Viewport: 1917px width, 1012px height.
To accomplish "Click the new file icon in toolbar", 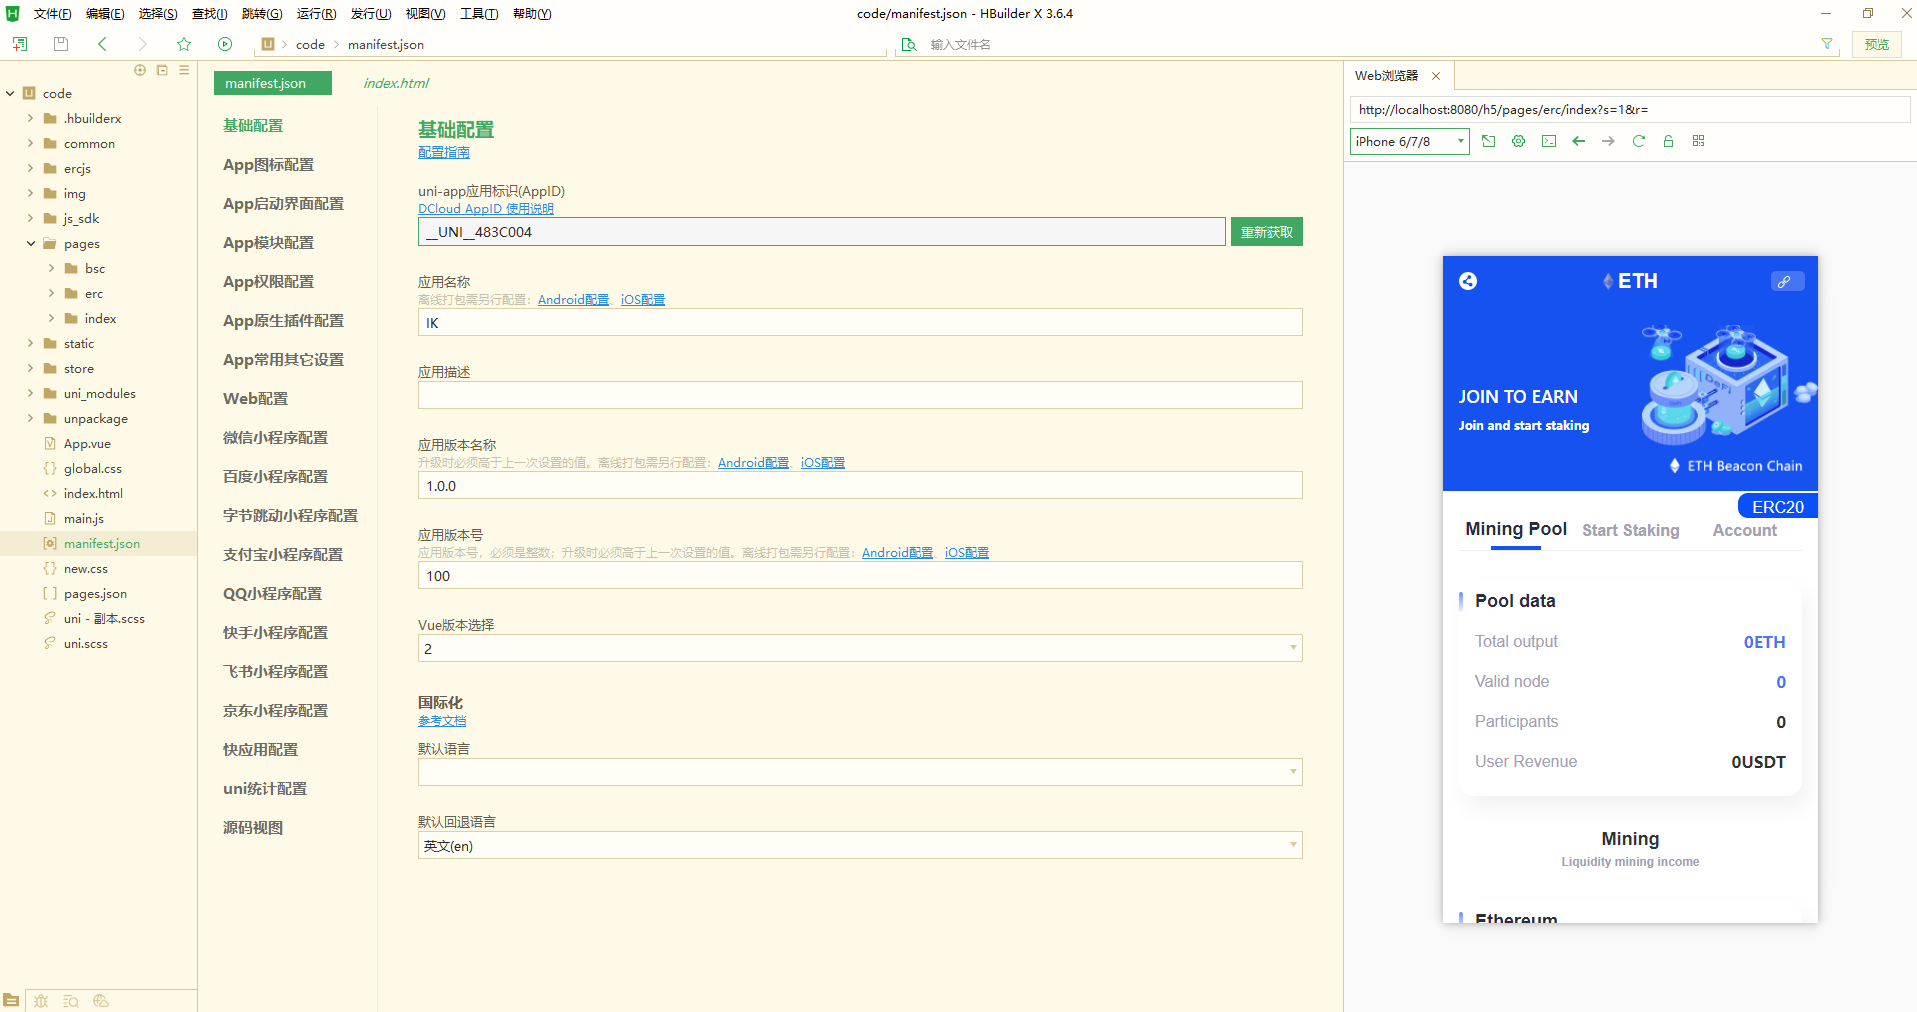I will pyautogui.click(x=20, y=44).
